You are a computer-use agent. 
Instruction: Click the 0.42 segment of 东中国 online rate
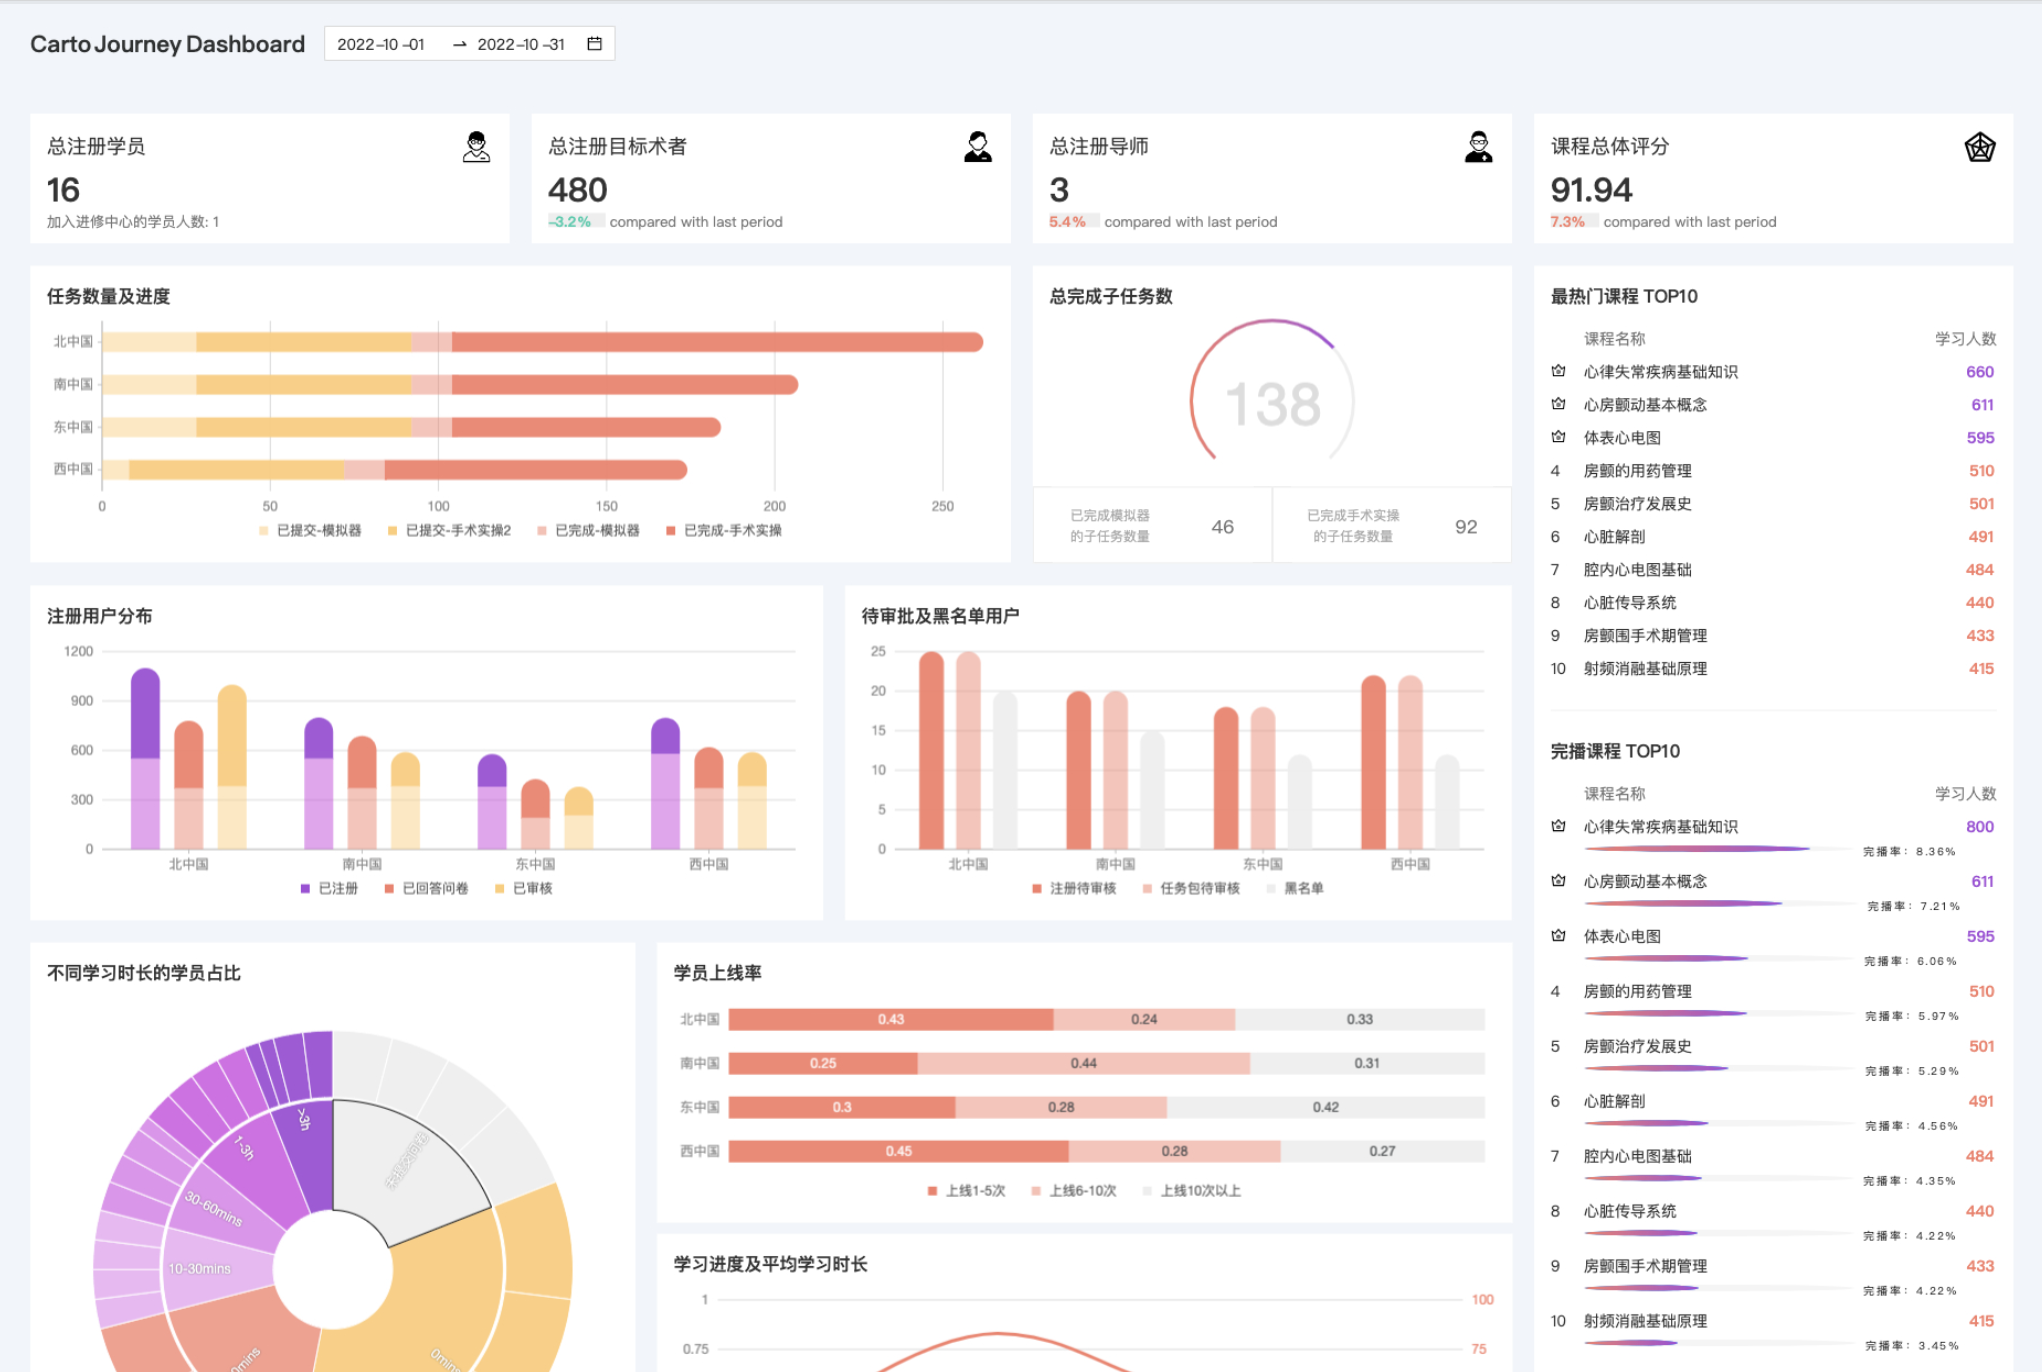1326,1107
